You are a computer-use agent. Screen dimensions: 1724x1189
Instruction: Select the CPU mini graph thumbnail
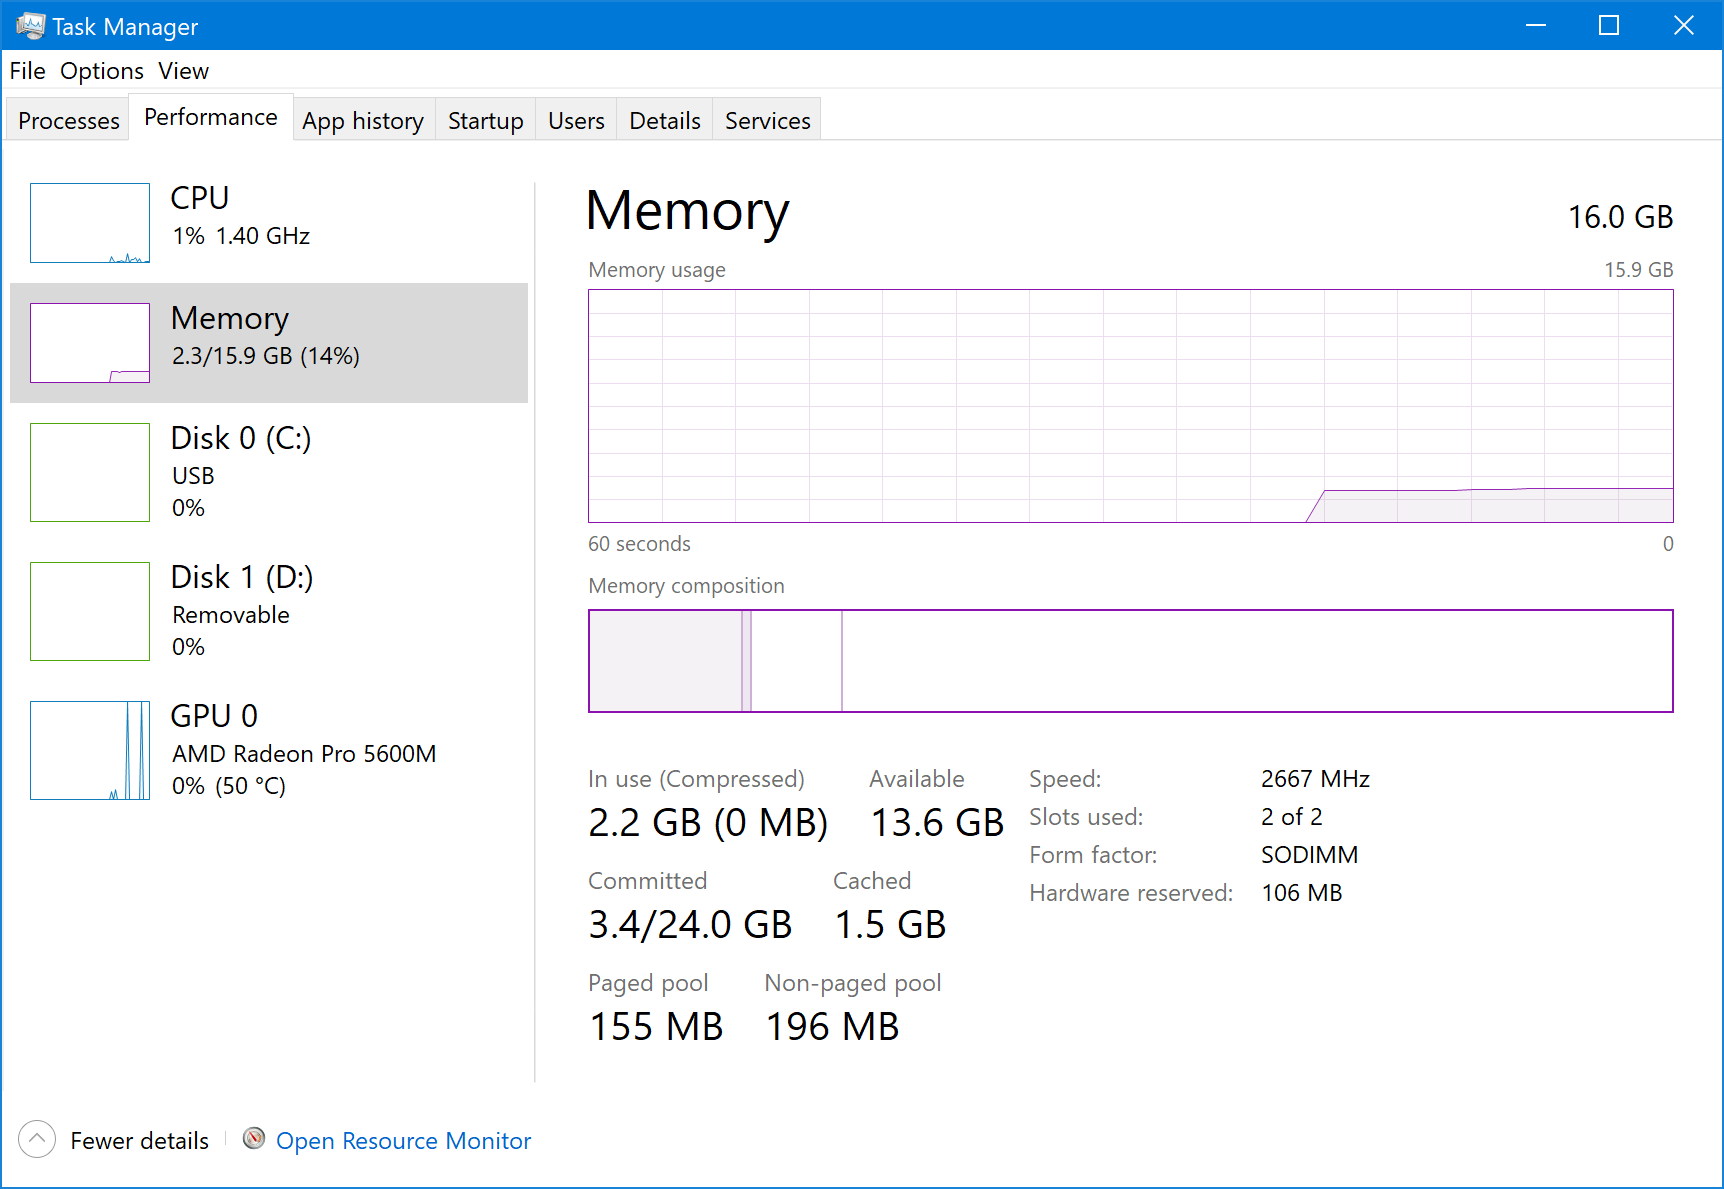click(x=90, y=223)
